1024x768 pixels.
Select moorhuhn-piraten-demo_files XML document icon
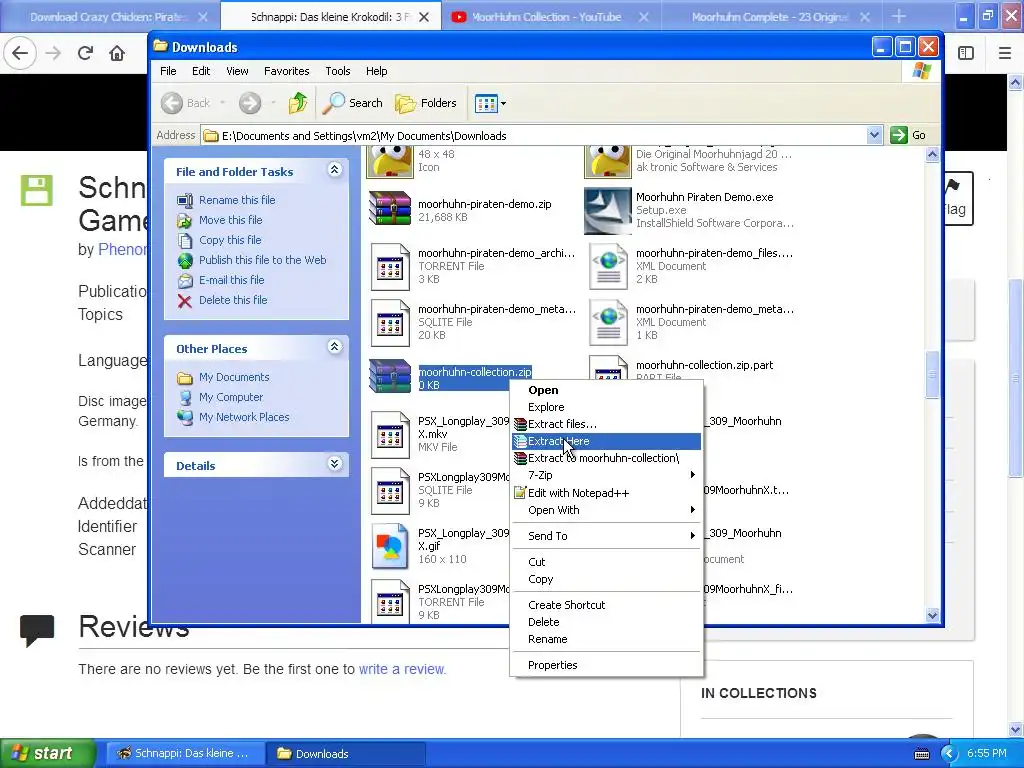[x=608, y=266]
